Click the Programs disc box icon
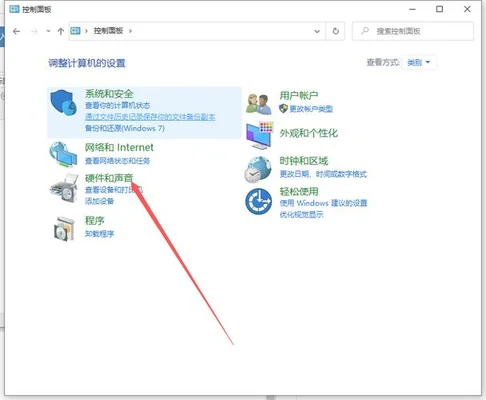This screenshot has height=400, width=486. [64, 229]
